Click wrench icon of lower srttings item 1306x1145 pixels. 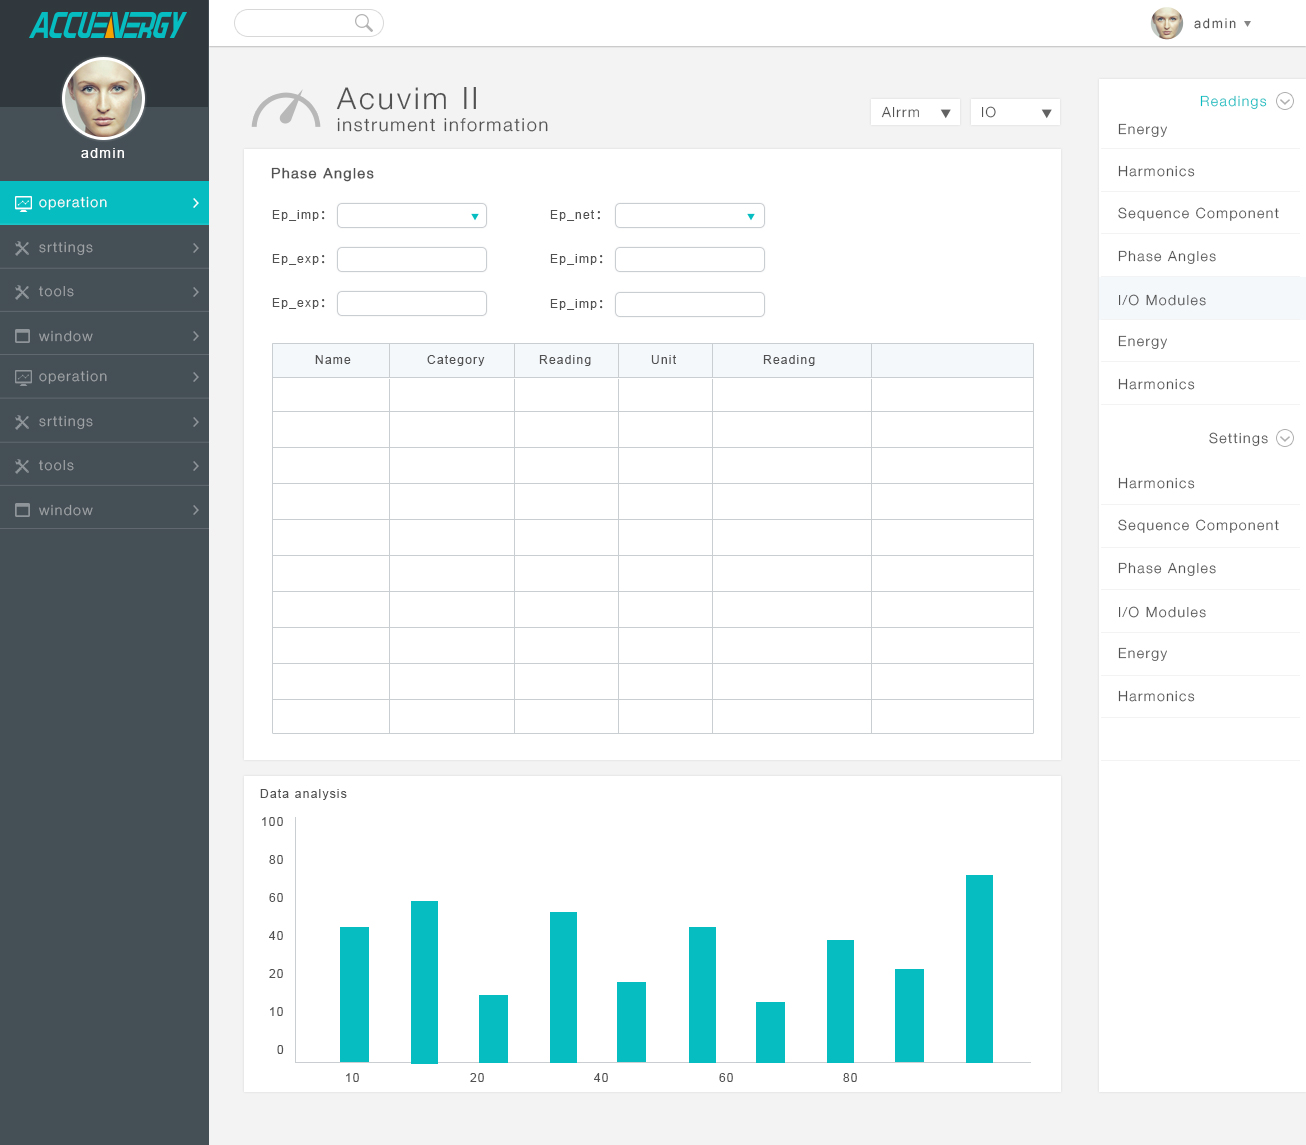[22, 422]
